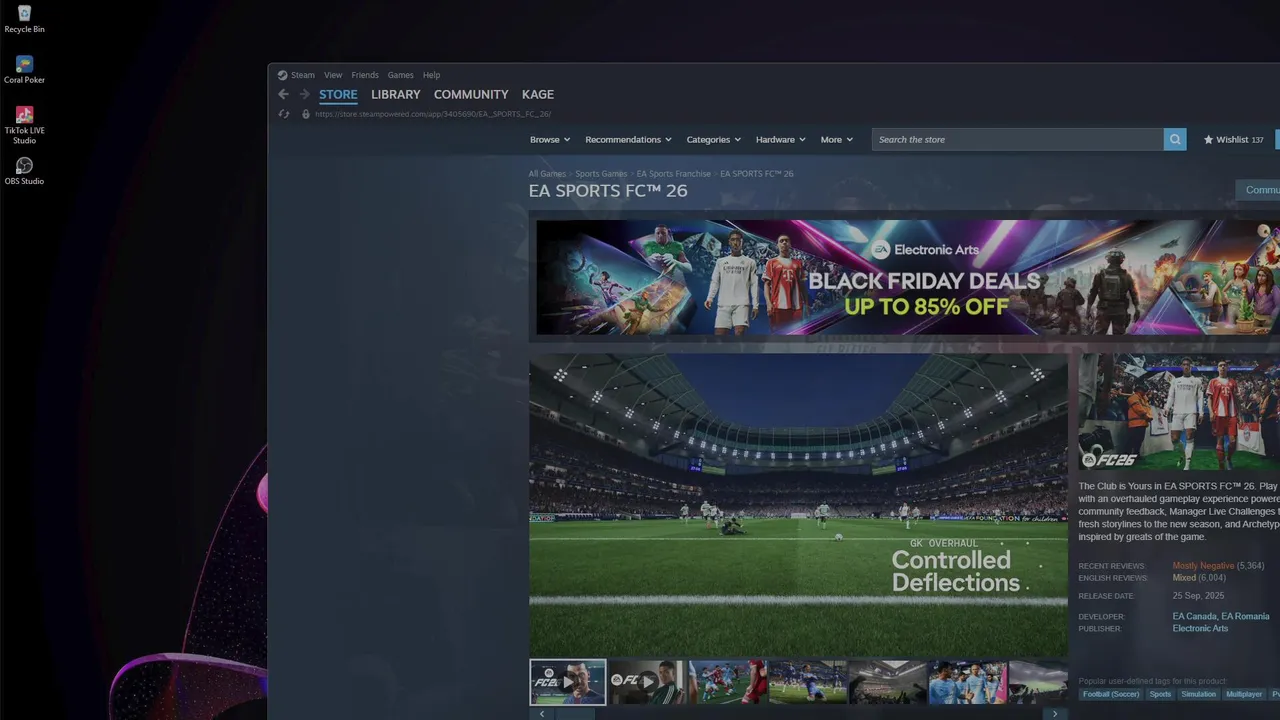The height and width of the screenshot is (720, 1280).
Task: Open Wishlist 137 link
Action: click(1234, 140)
